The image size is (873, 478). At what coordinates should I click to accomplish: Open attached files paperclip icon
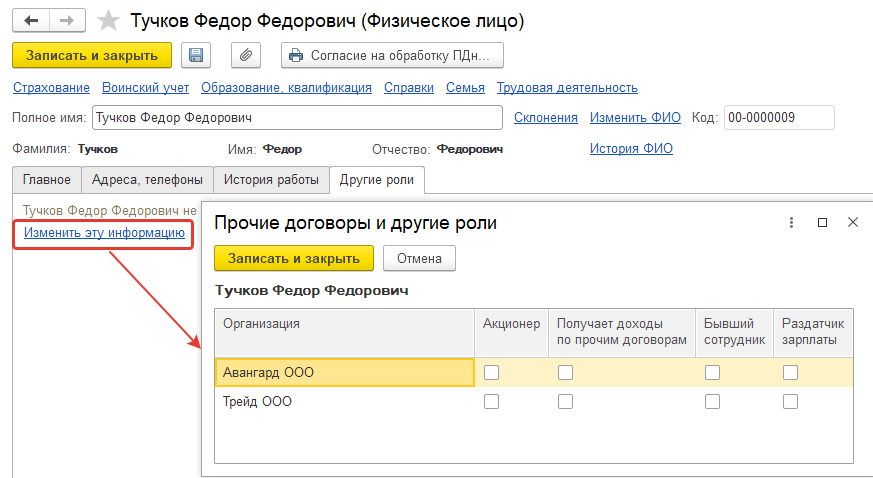tap(246, 55)
